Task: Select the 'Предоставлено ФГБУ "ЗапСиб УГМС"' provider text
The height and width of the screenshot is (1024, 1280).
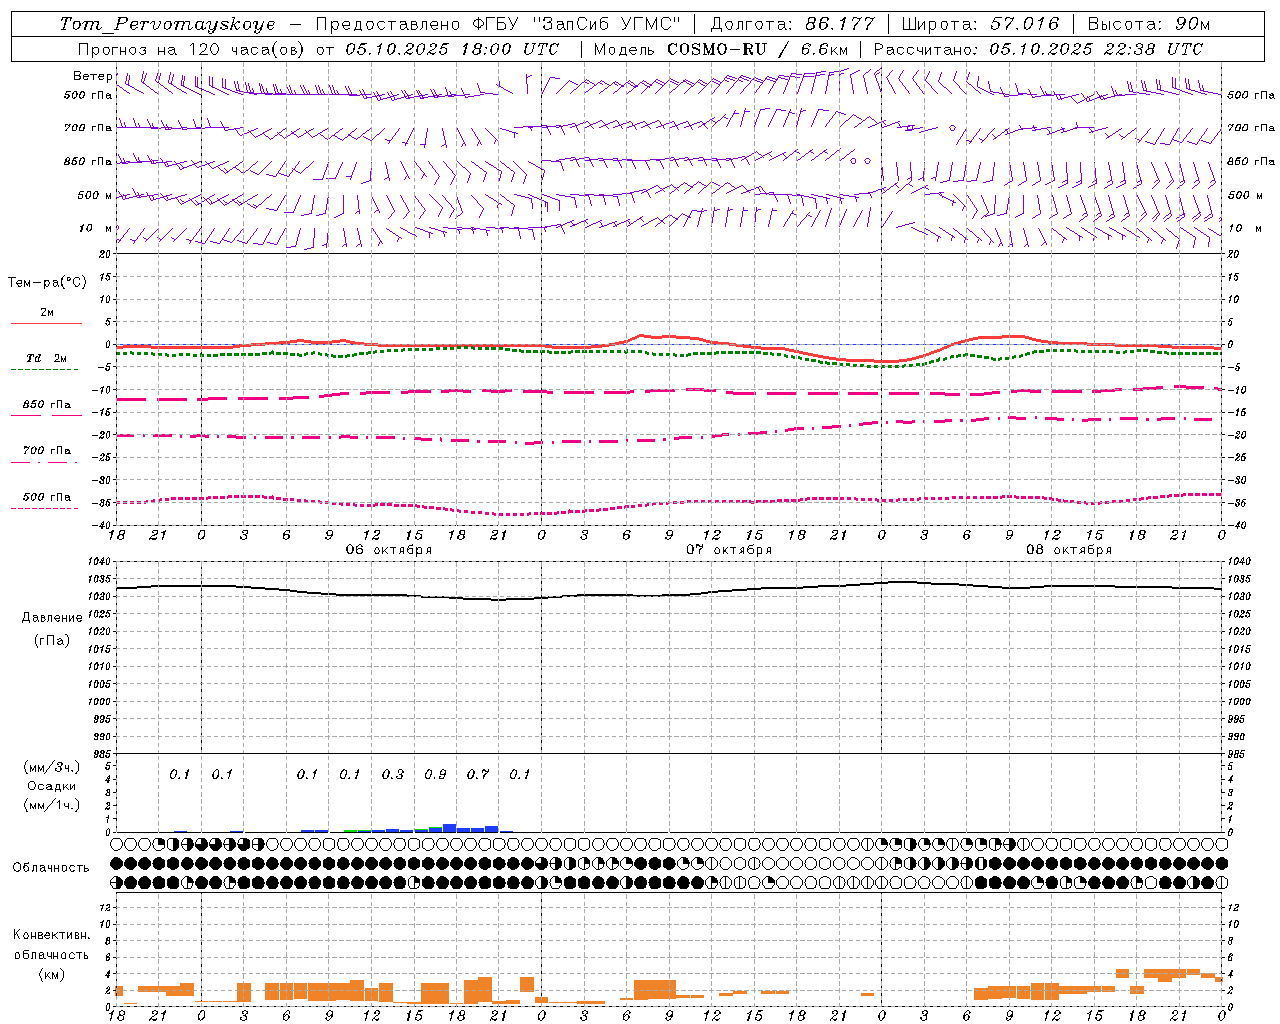Action: [x=498, y=24]
